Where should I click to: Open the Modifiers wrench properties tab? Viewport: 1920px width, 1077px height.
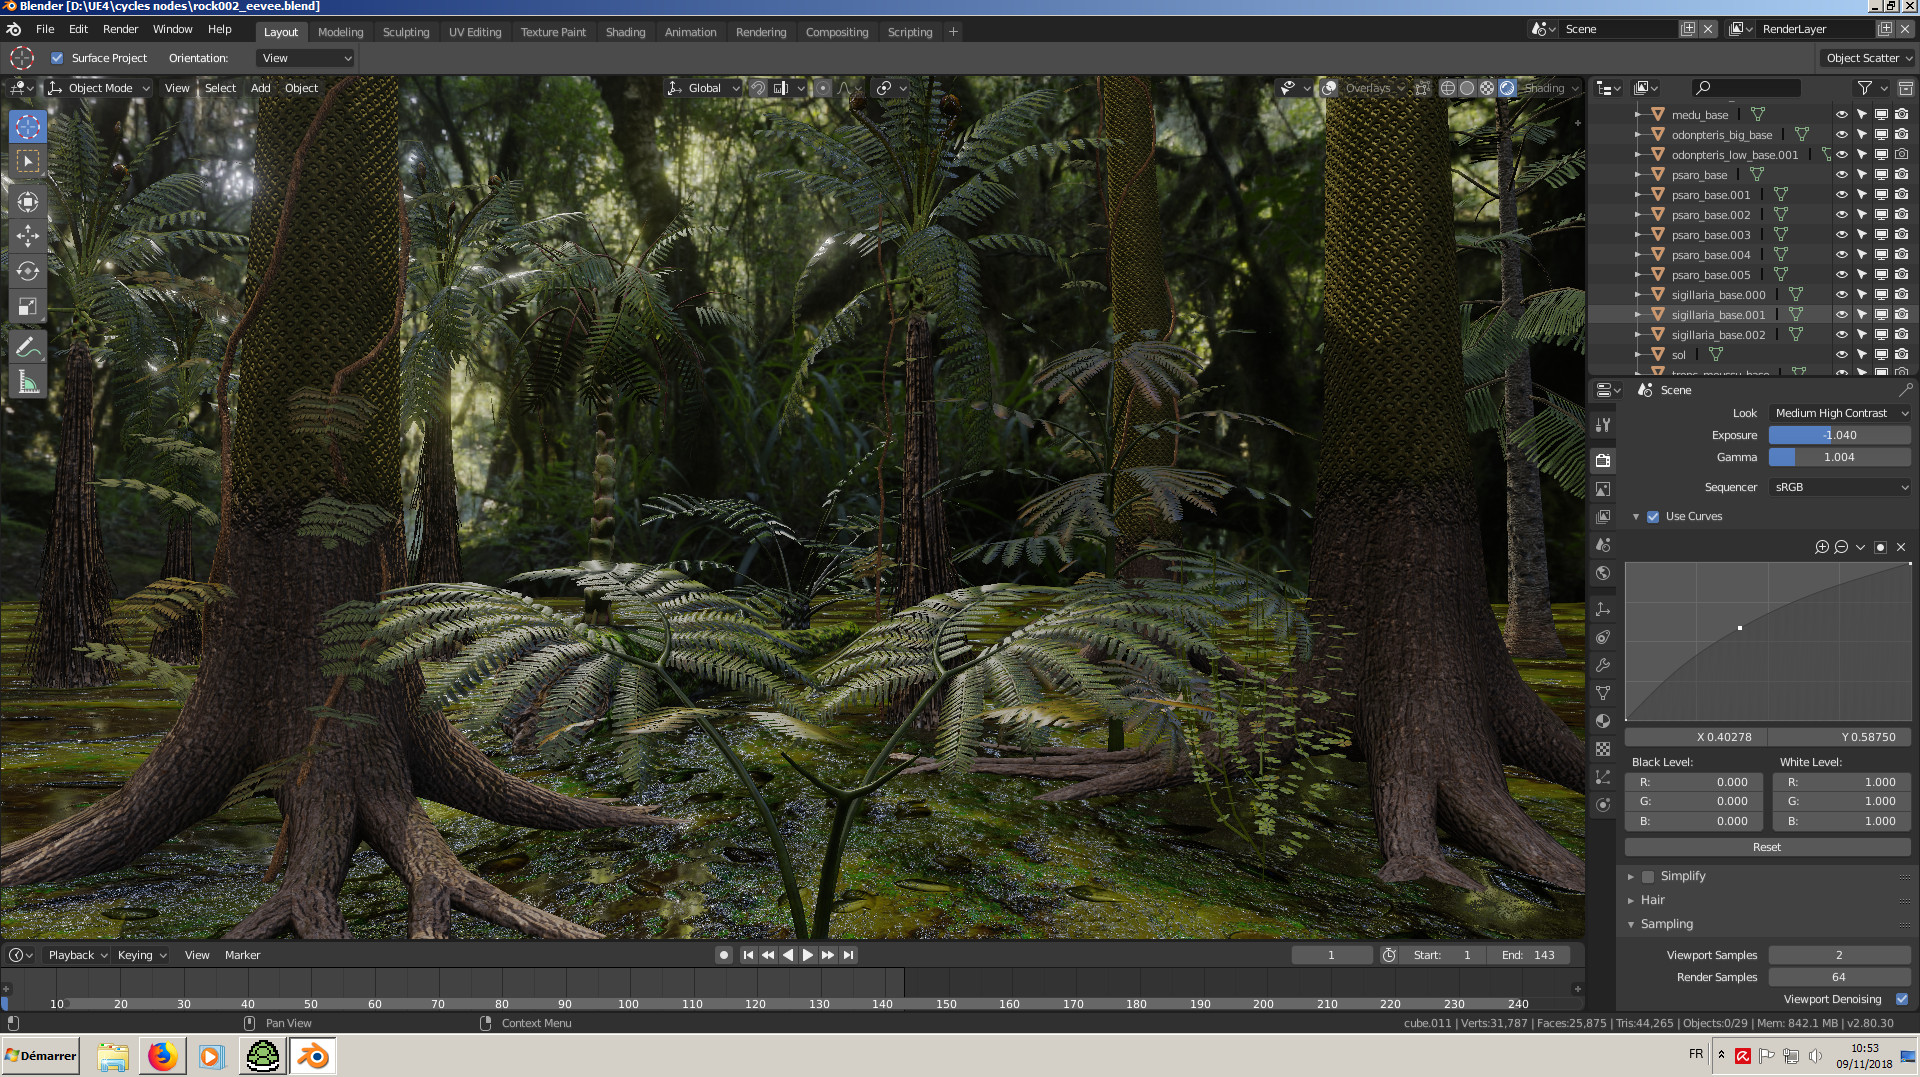tap(1603, 665)
